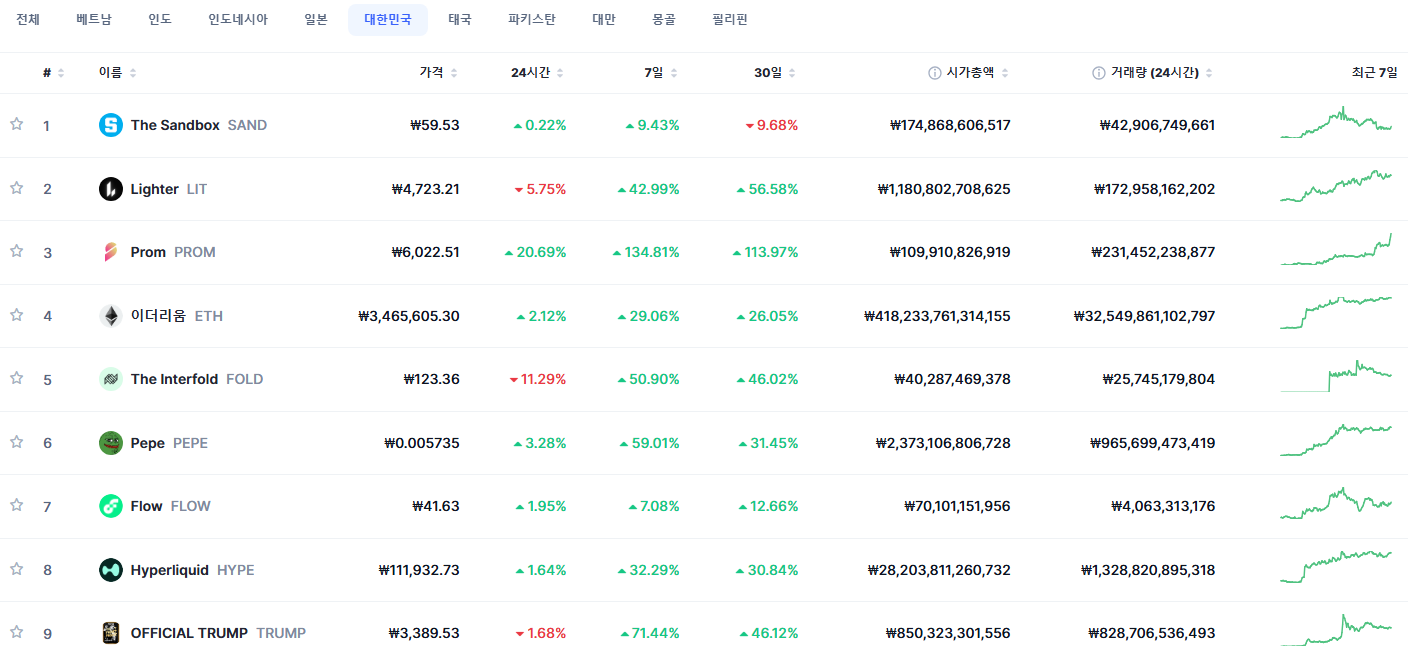The height and width of the screenshot is (660, 1408).
Task: Toggle the watchlist star for 이더리움
Action: tap(16, 315)
